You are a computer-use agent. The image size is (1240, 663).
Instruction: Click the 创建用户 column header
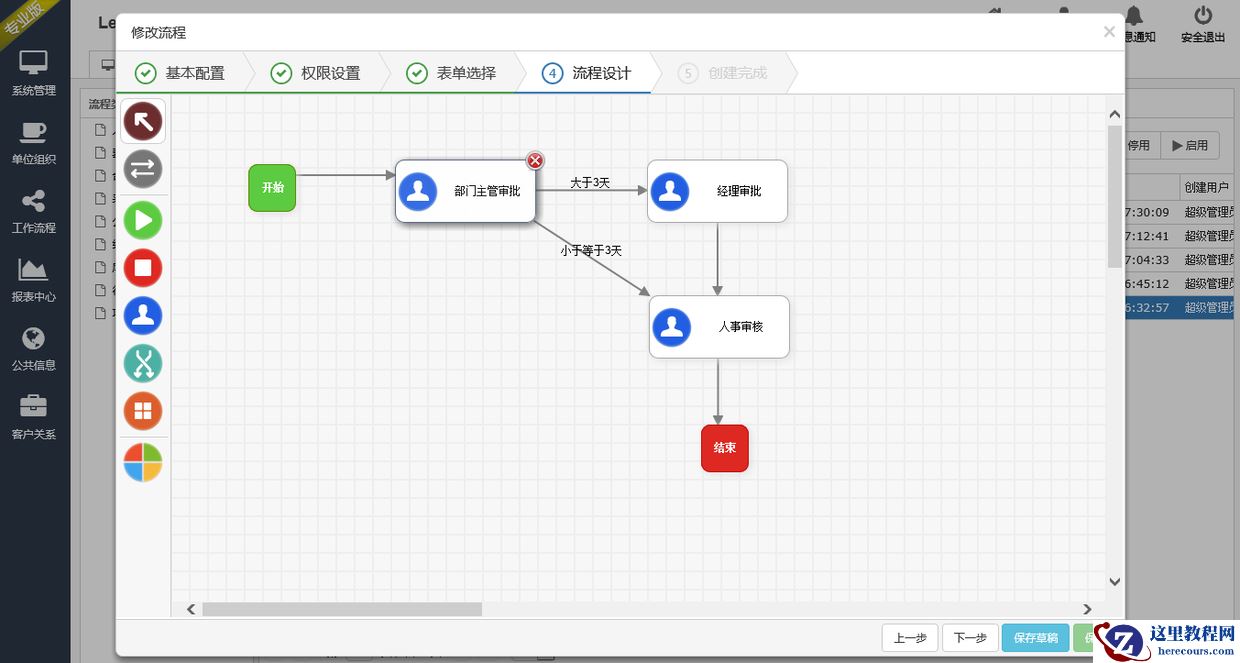(1207, 187)
